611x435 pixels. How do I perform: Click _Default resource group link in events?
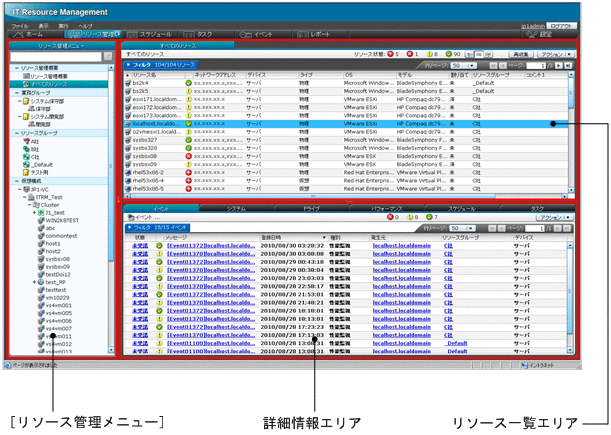(x=456, y=343)
